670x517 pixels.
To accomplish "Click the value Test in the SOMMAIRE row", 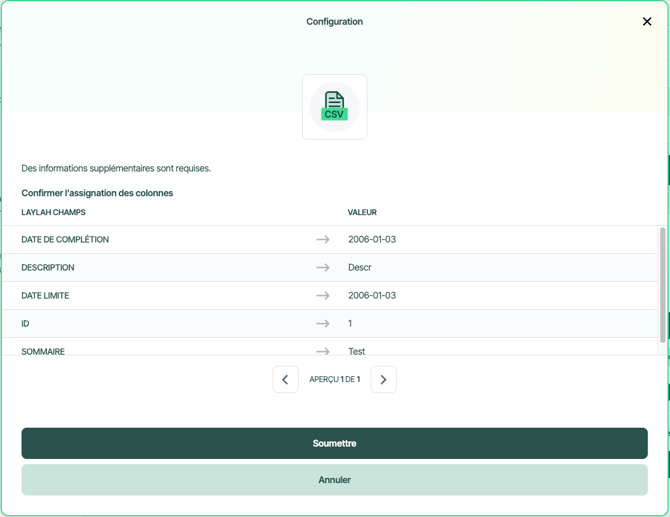I will click(x=357, y=351).
